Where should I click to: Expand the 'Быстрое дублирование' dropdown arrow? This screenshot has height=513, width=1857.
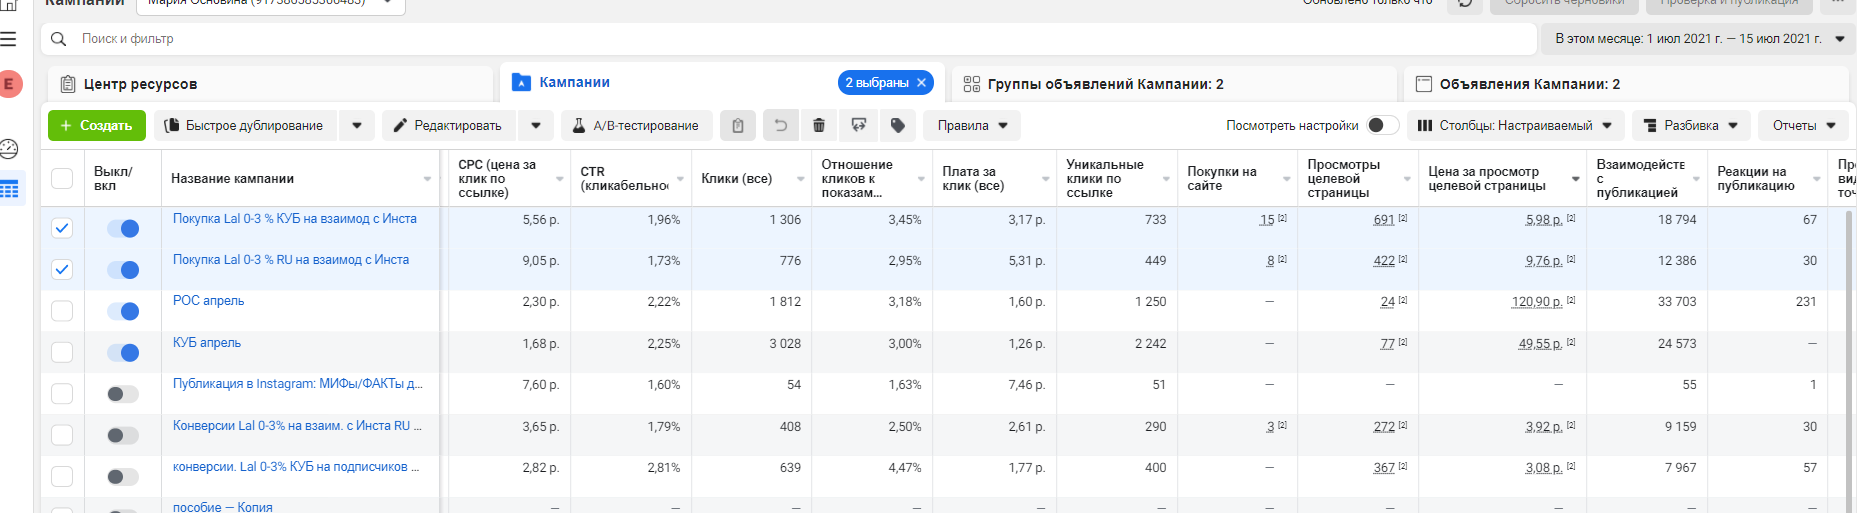(357, 126)
